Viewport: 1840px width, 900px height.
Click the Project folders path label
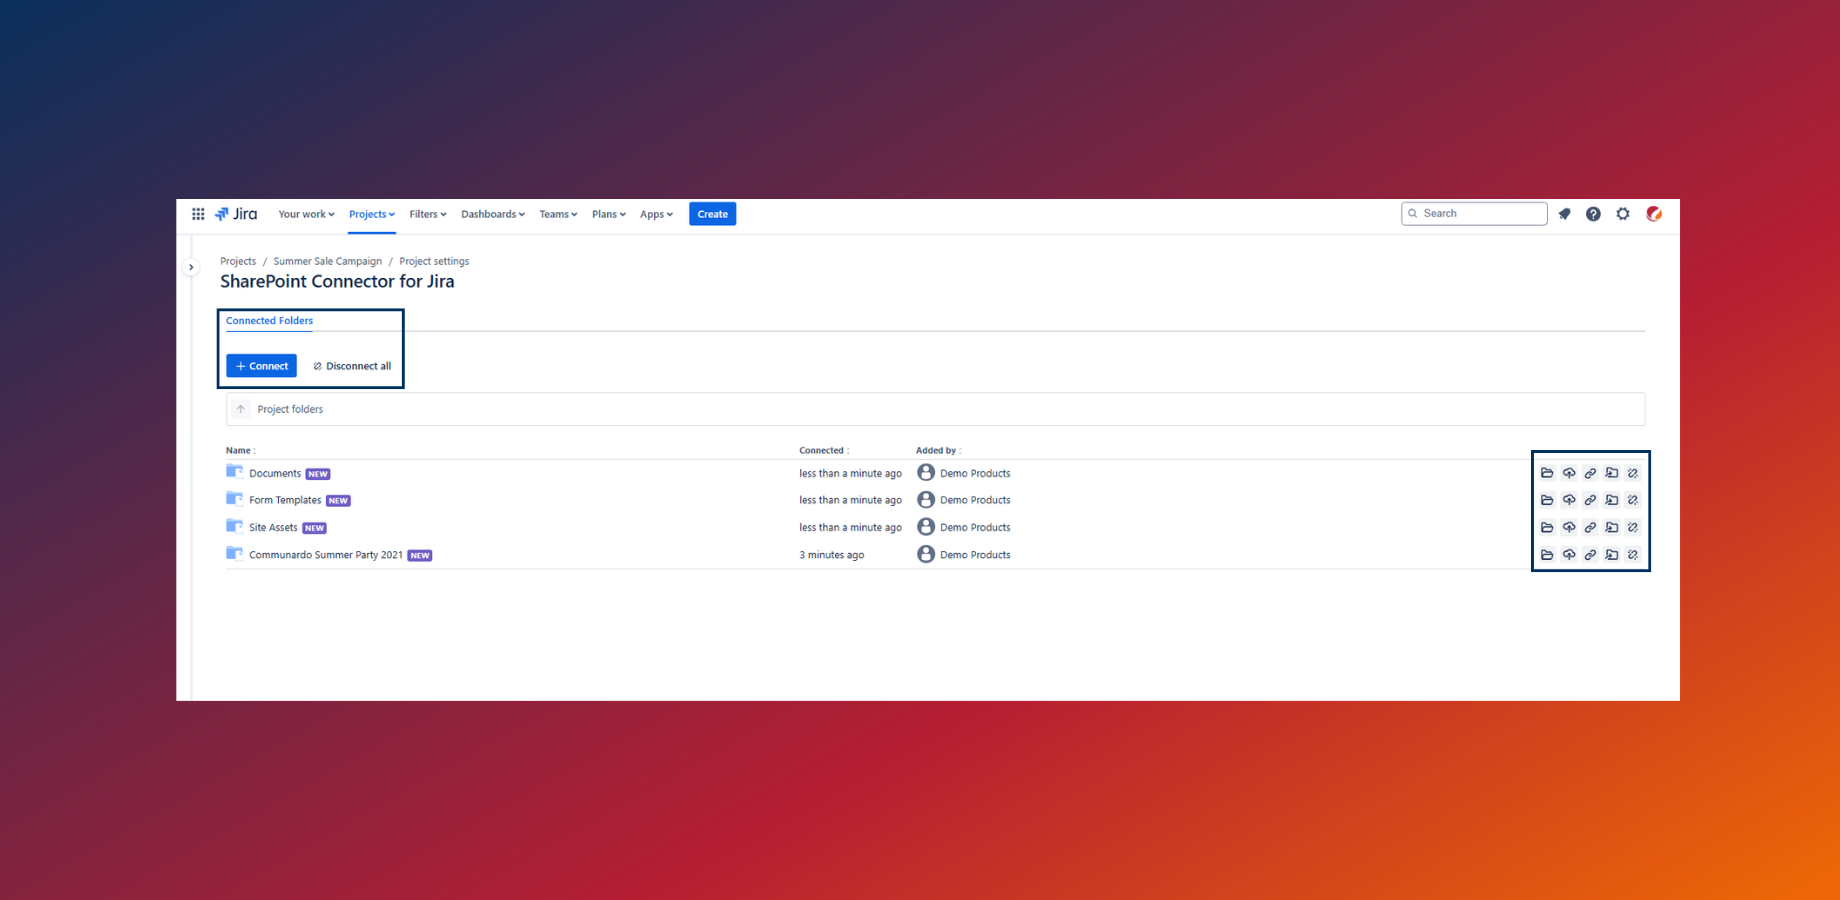(x=290, y=409)
